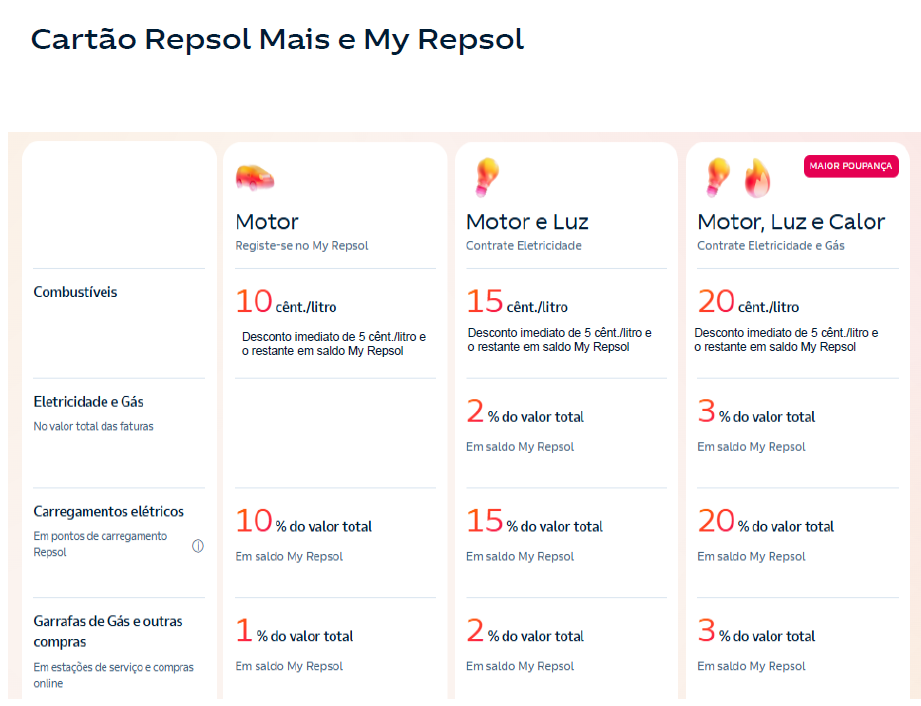This screenshot has height=706, width=921.
Task: Click Contrate Eletricidade e Gás
Action: [770, 246]
